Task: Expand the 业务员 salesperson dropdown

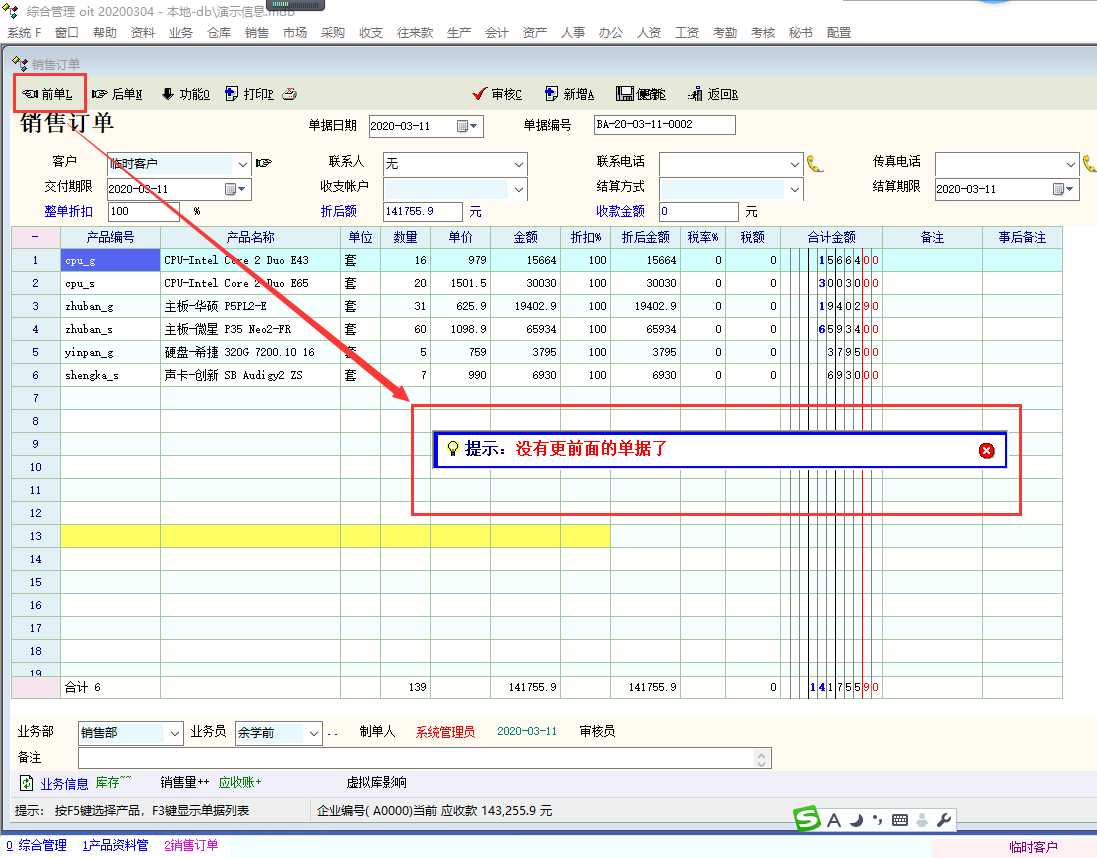Action: pyautogui.click(x=314, y=733)
